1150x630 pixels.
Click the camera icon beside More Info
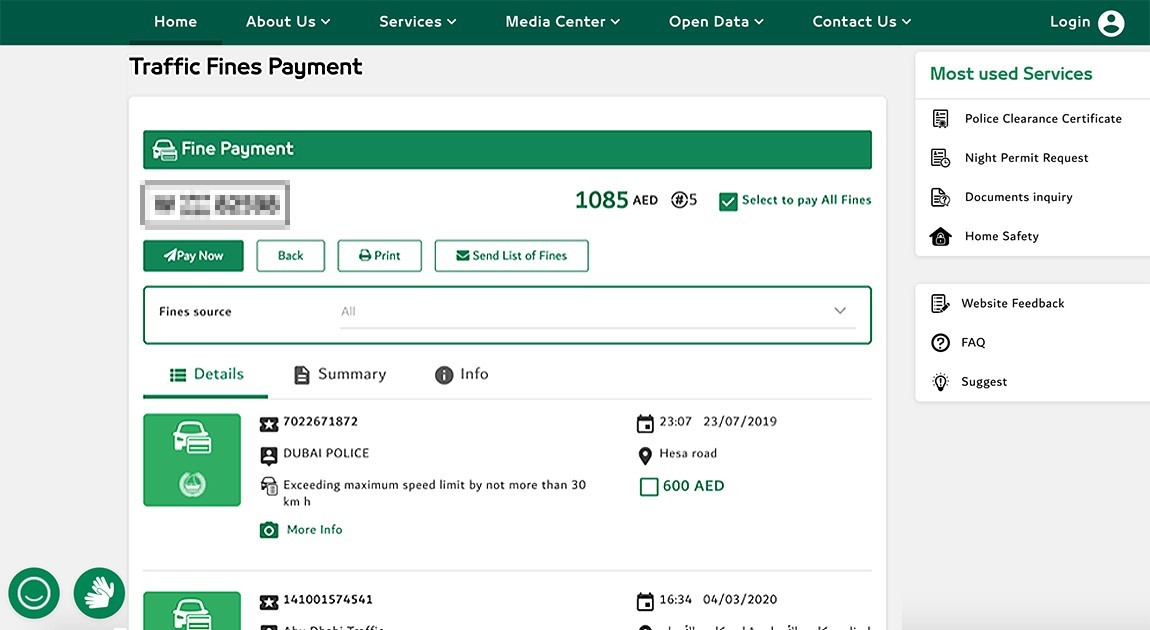[x=269, y=530]
